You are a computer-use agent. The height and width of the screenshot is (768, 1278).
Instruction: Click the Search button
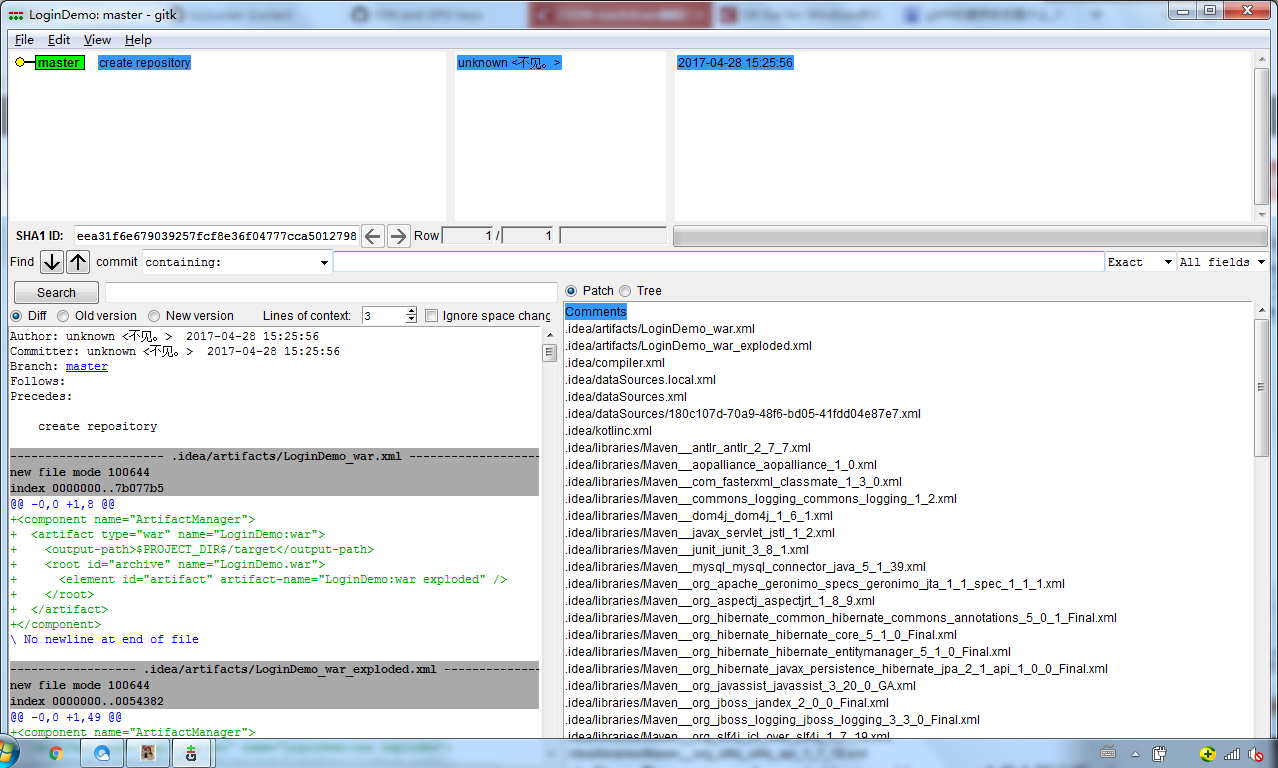coord(56,293)
